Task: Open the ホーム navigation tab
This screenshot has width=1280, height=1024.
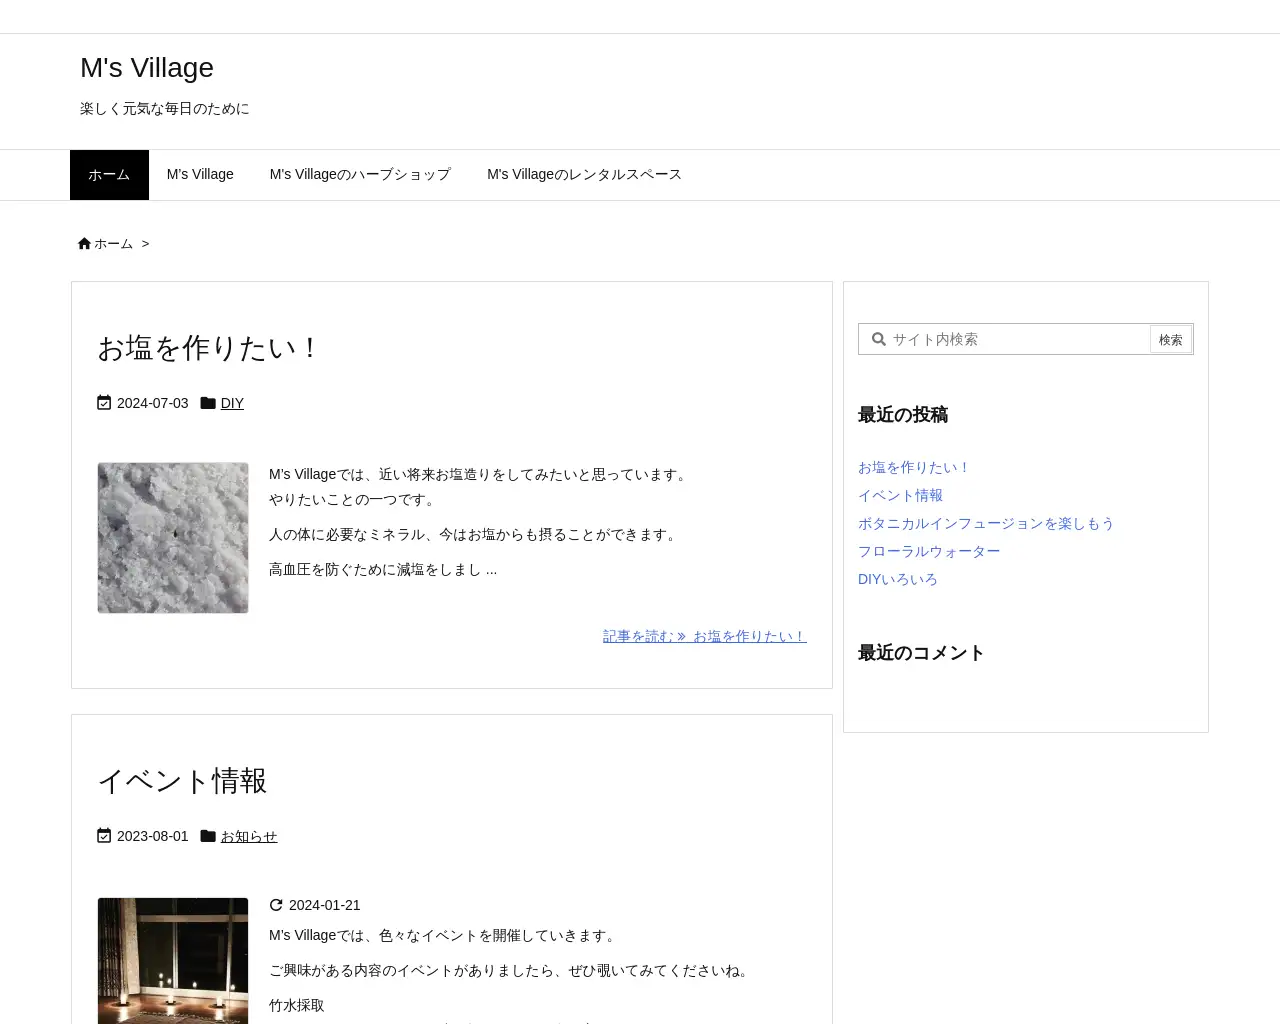Action: tap(109, 174)
